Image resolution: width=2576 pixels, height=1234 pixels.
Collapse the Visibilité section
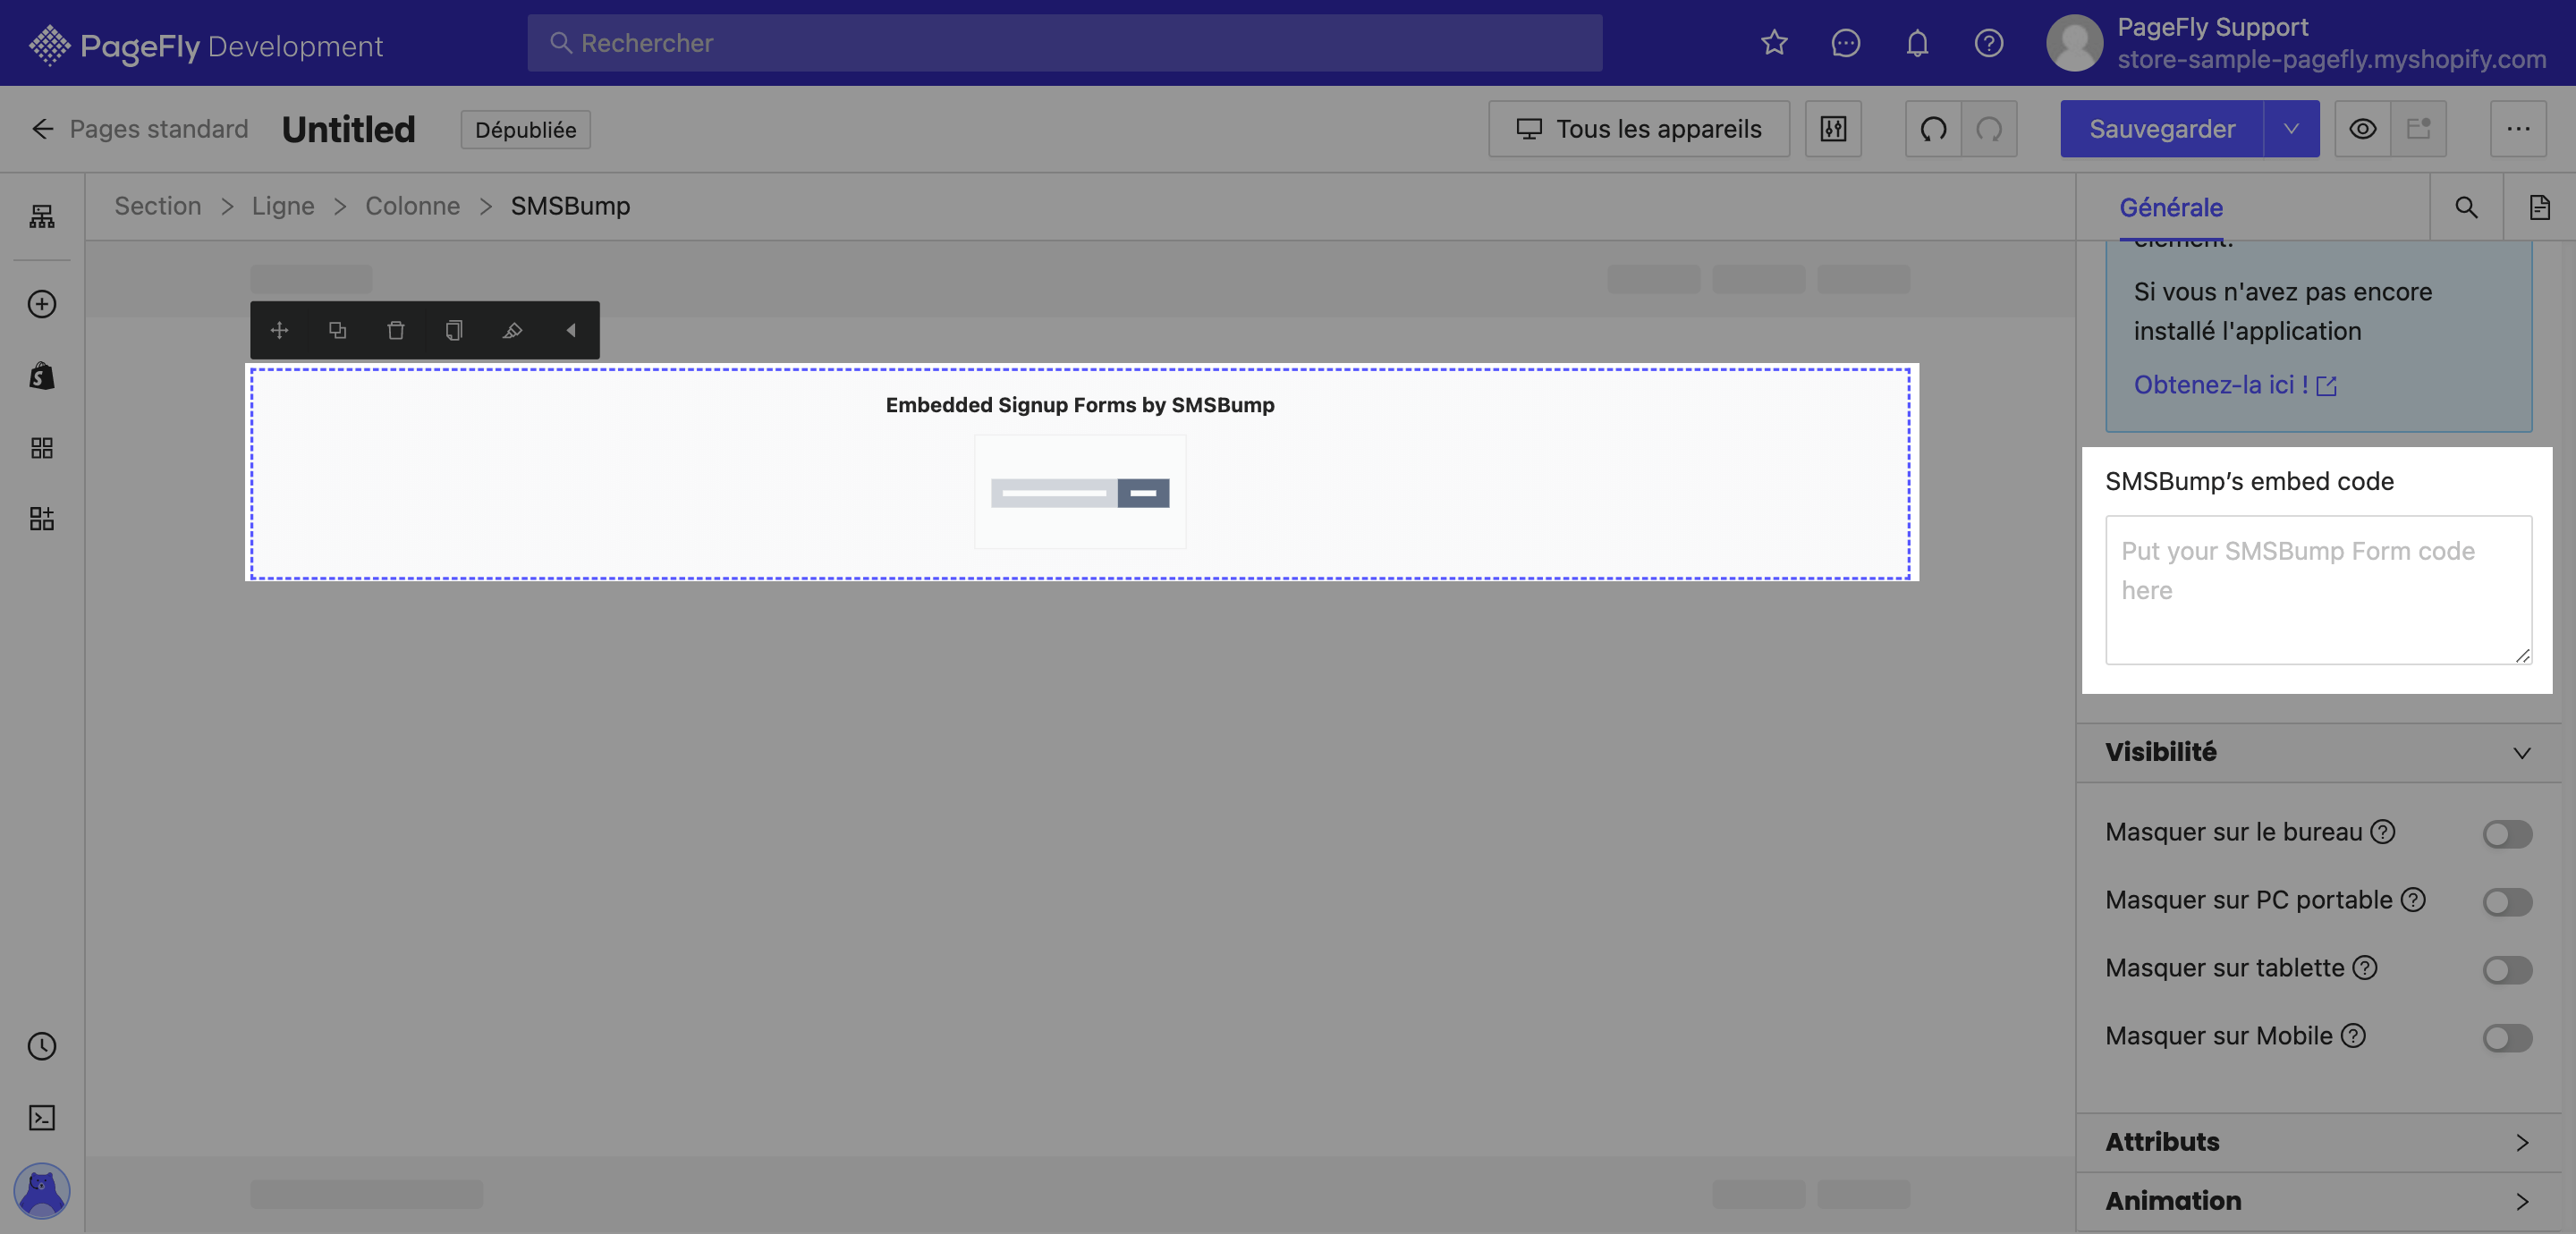point(2318,752)
